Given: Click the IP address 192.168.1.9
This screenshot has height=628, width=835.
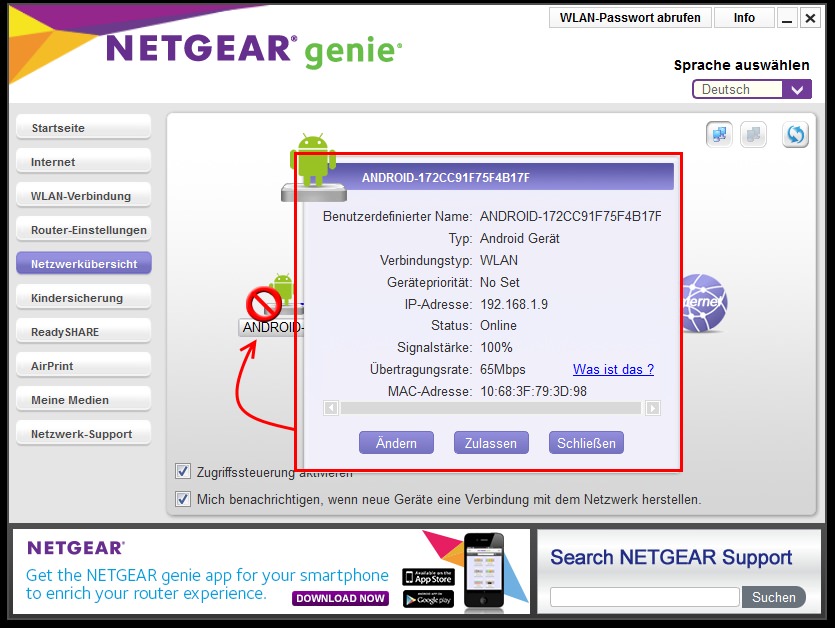Looking at the screenshot, I should tap(514, 304).
